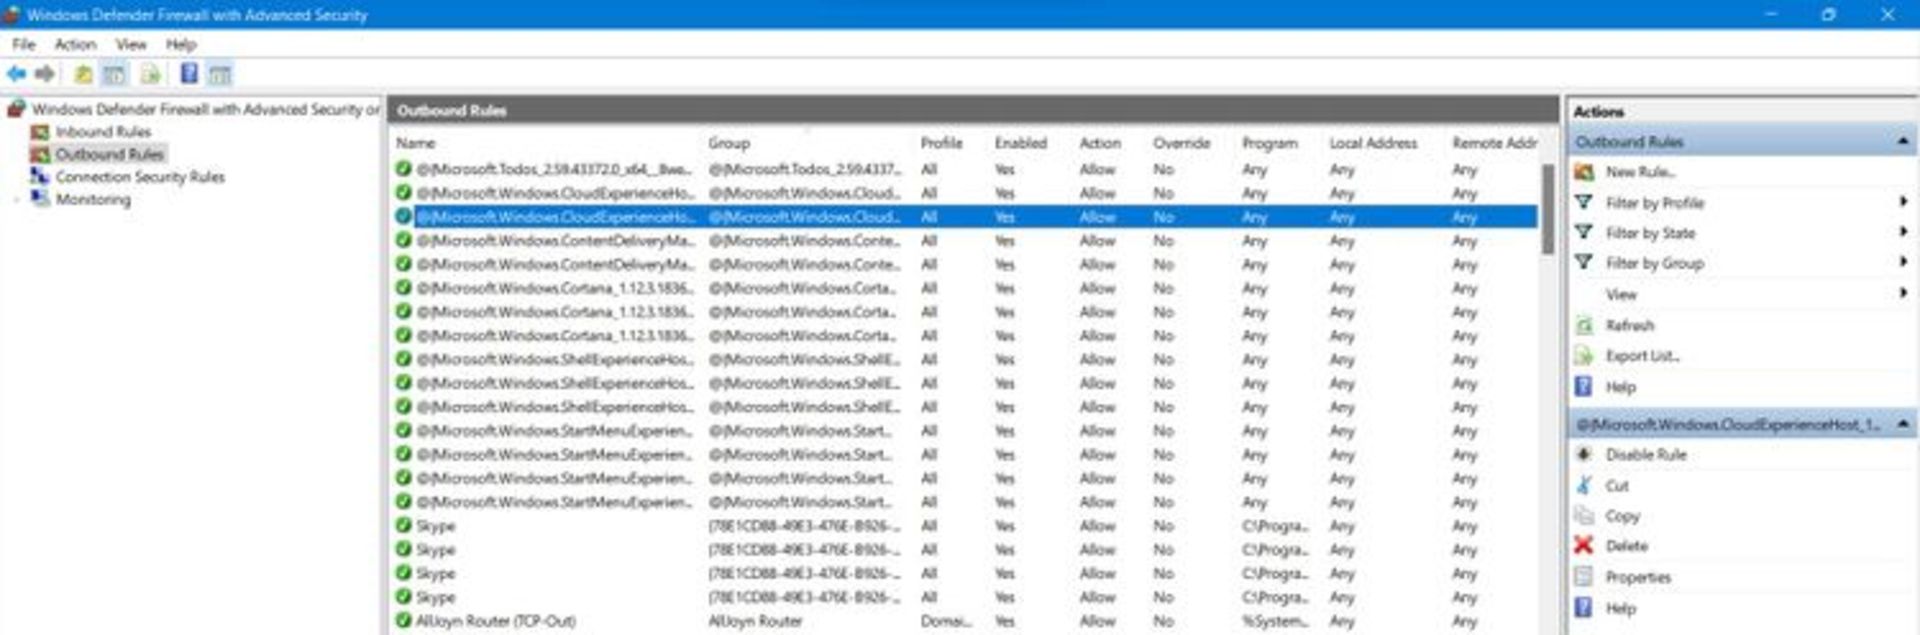Screen dimensions: 1920x635
Task: Expand the Filter by State submenu
Action: click(x=1902, y=232)
